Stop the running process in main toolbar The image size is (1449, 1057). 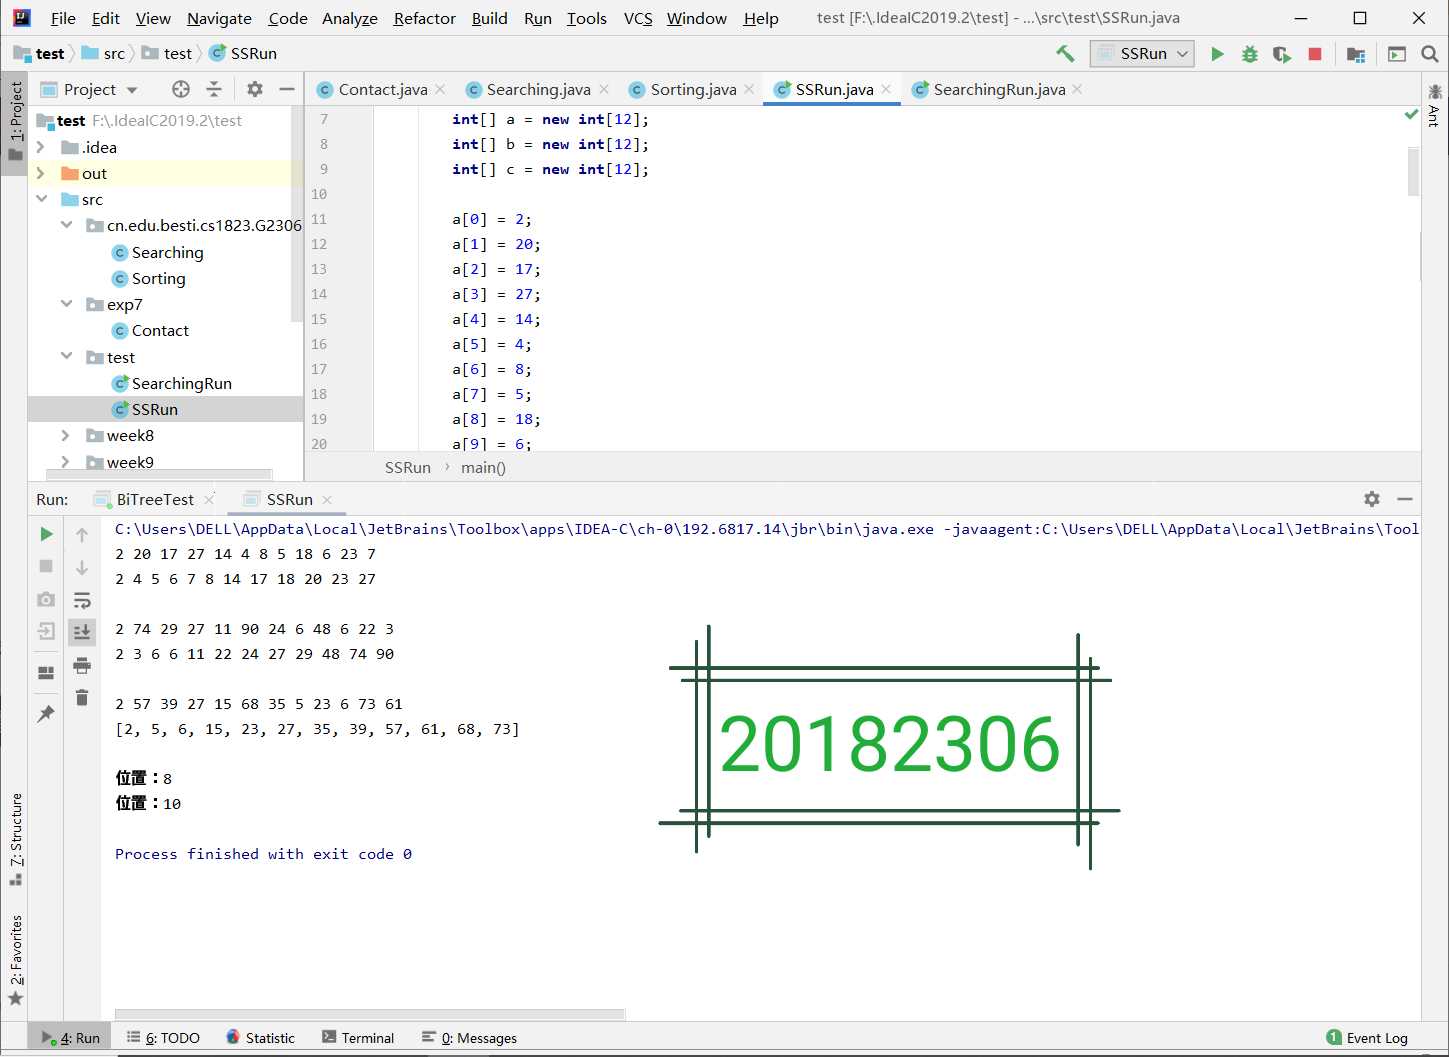click(1315, 54)
